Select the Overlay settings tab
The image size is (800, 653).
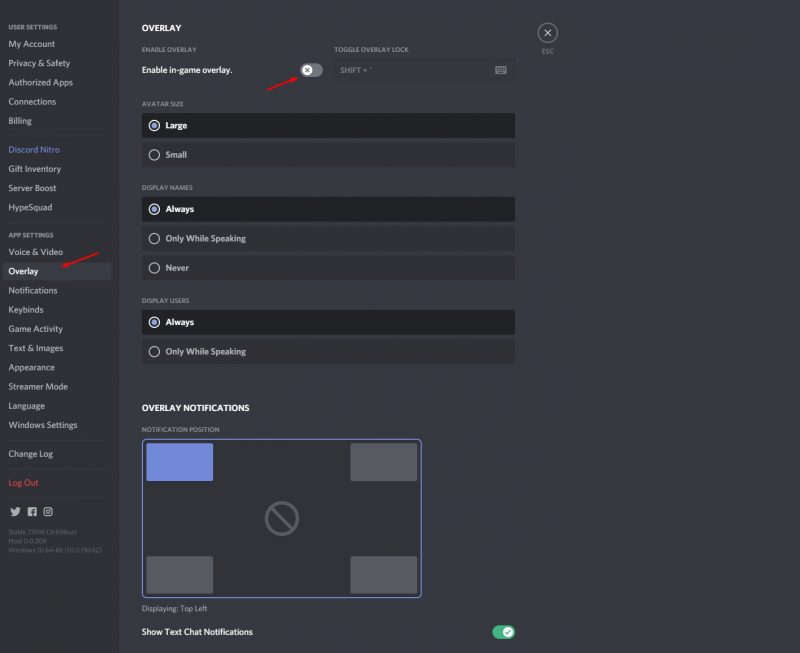click(57, 271)
